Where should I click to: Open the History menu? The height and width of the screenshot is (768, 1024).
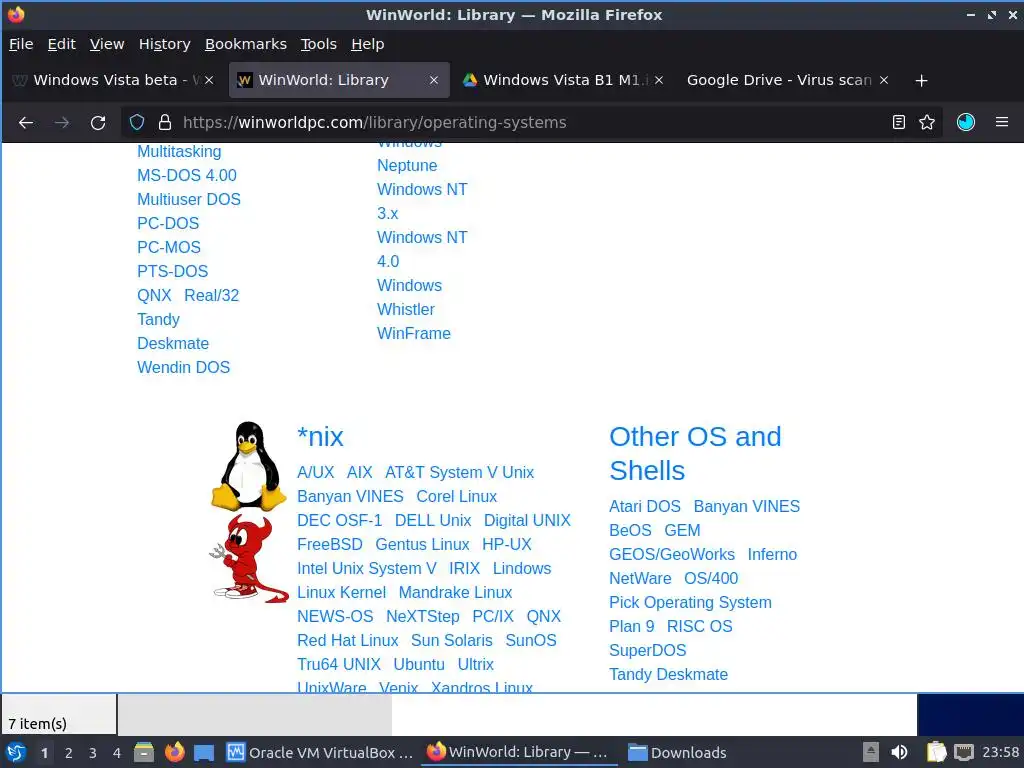tap(165, 44)
